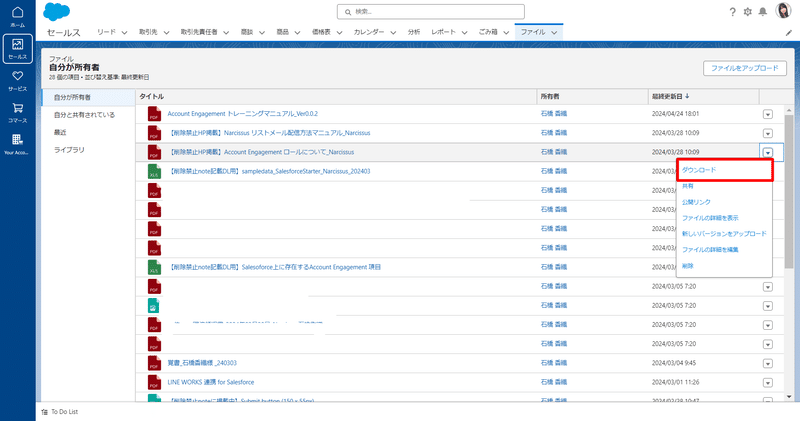Choose 削除 from the row menu
Viewport: 800px width, 421px height.
point(688,266)
